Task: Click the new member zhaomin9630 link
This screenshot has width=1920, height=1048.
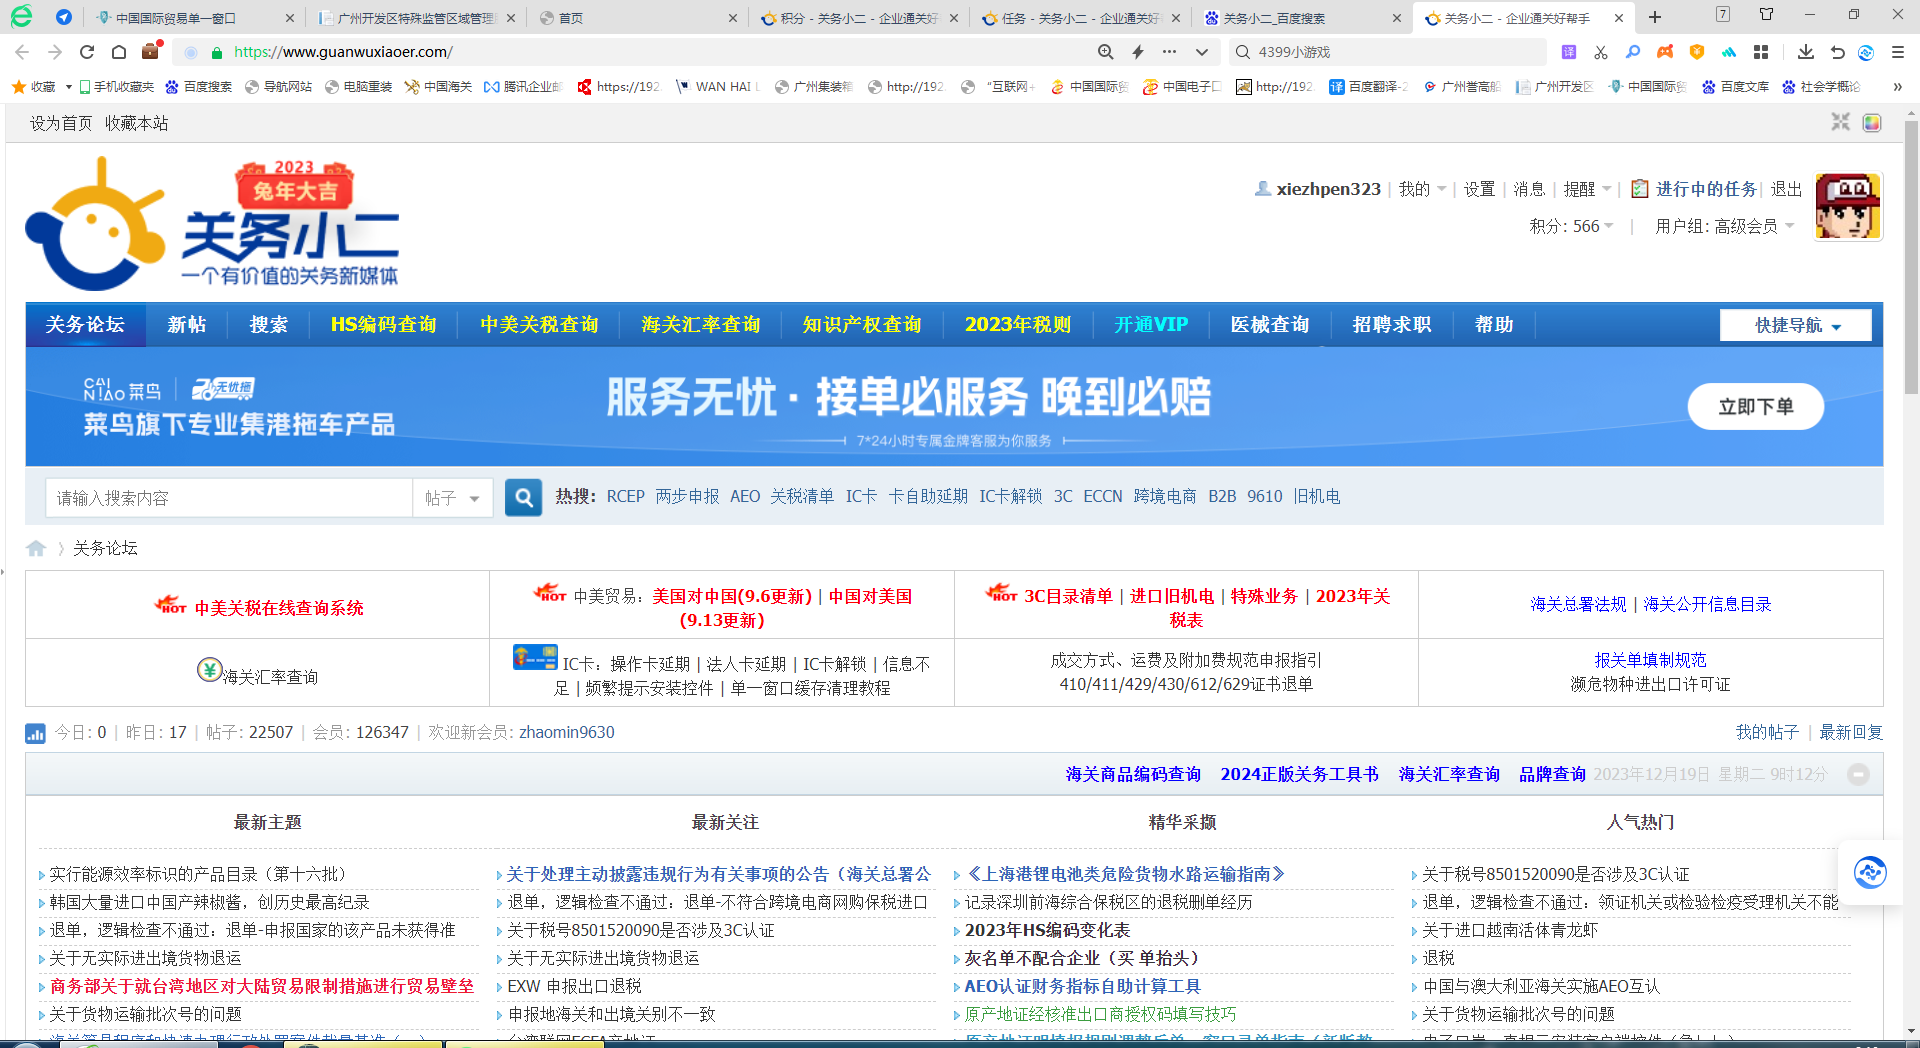Action: (x=566, y=732)
